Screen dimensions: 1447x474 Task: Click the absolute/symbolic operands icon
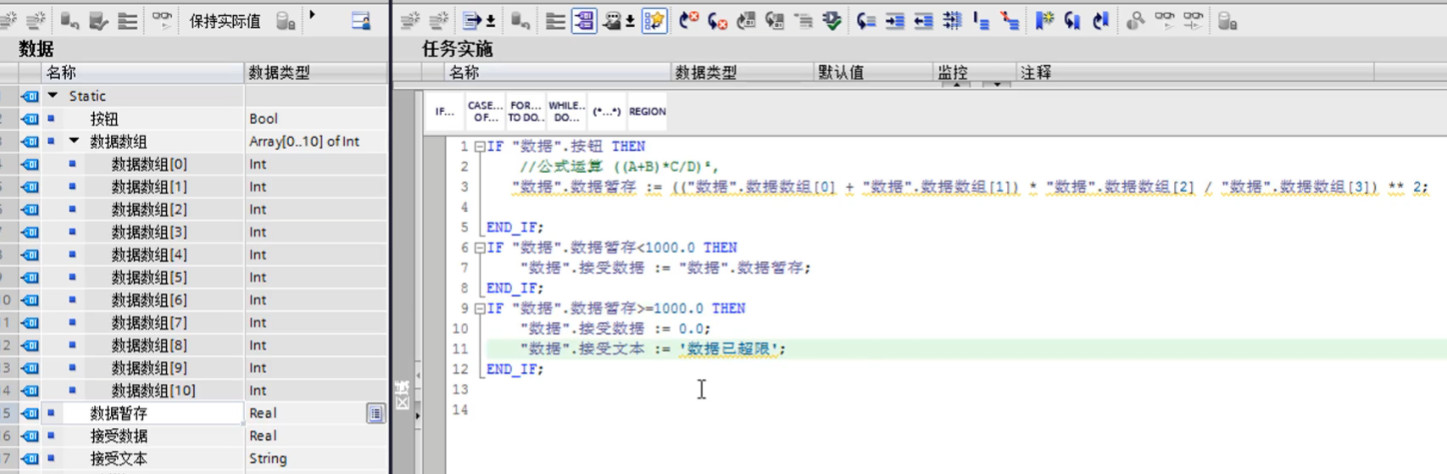pyautogui.click(x=613, y=20)
